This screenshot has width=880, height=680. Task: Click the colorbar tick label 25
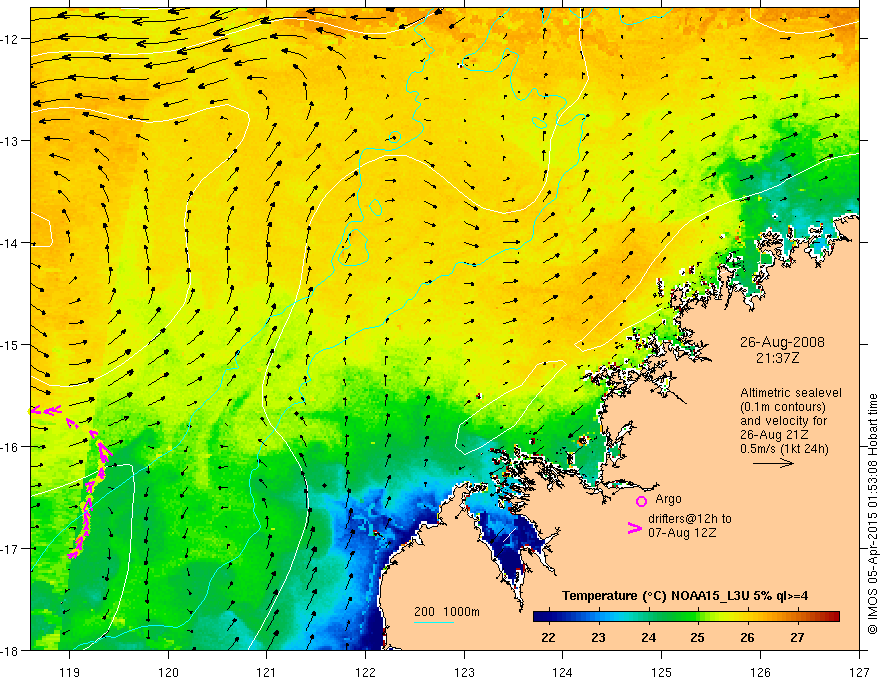pyautogui.click(x=698, y=637)
